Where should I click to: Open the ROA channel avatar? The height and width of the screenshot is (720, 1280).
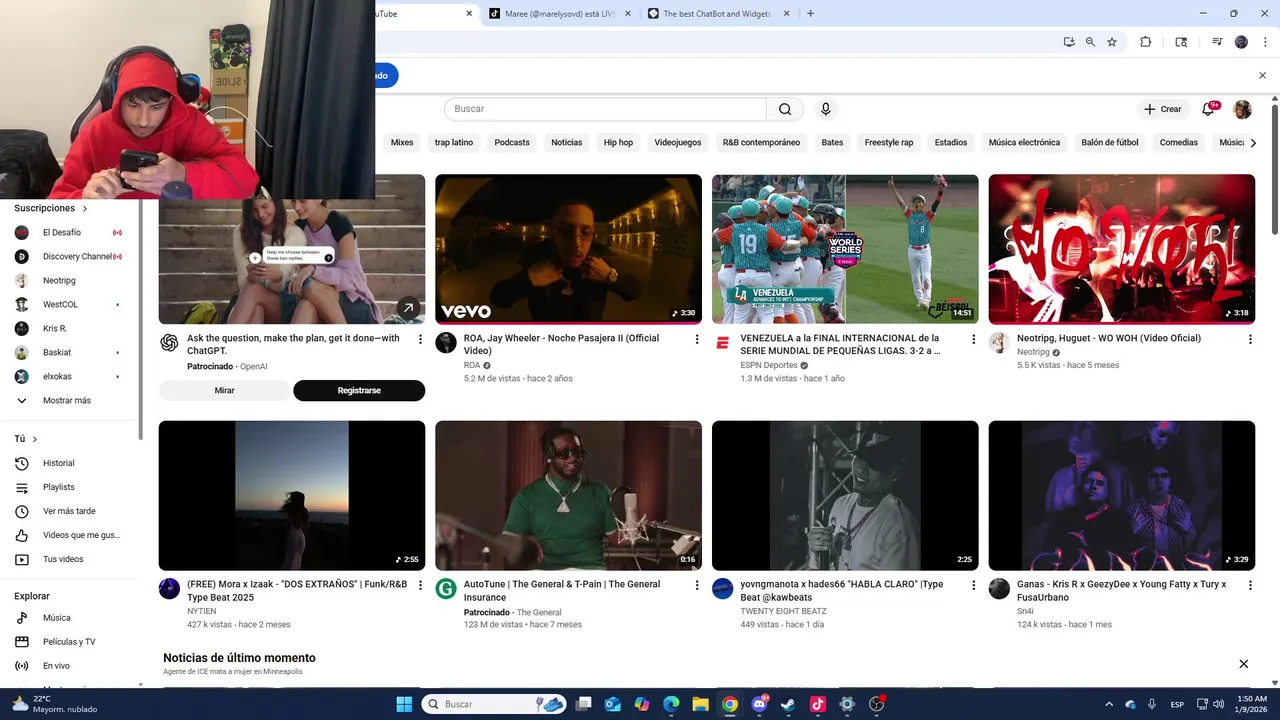446,343
